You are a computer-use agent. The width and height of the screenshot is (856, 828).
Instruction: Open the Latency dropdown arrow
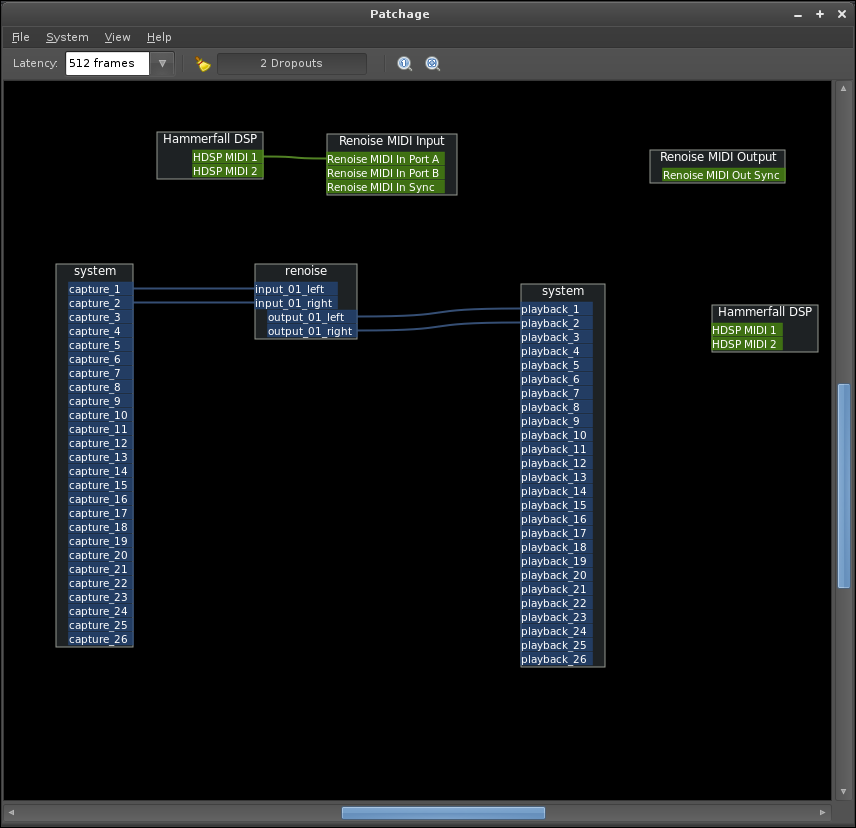point(162,64)
